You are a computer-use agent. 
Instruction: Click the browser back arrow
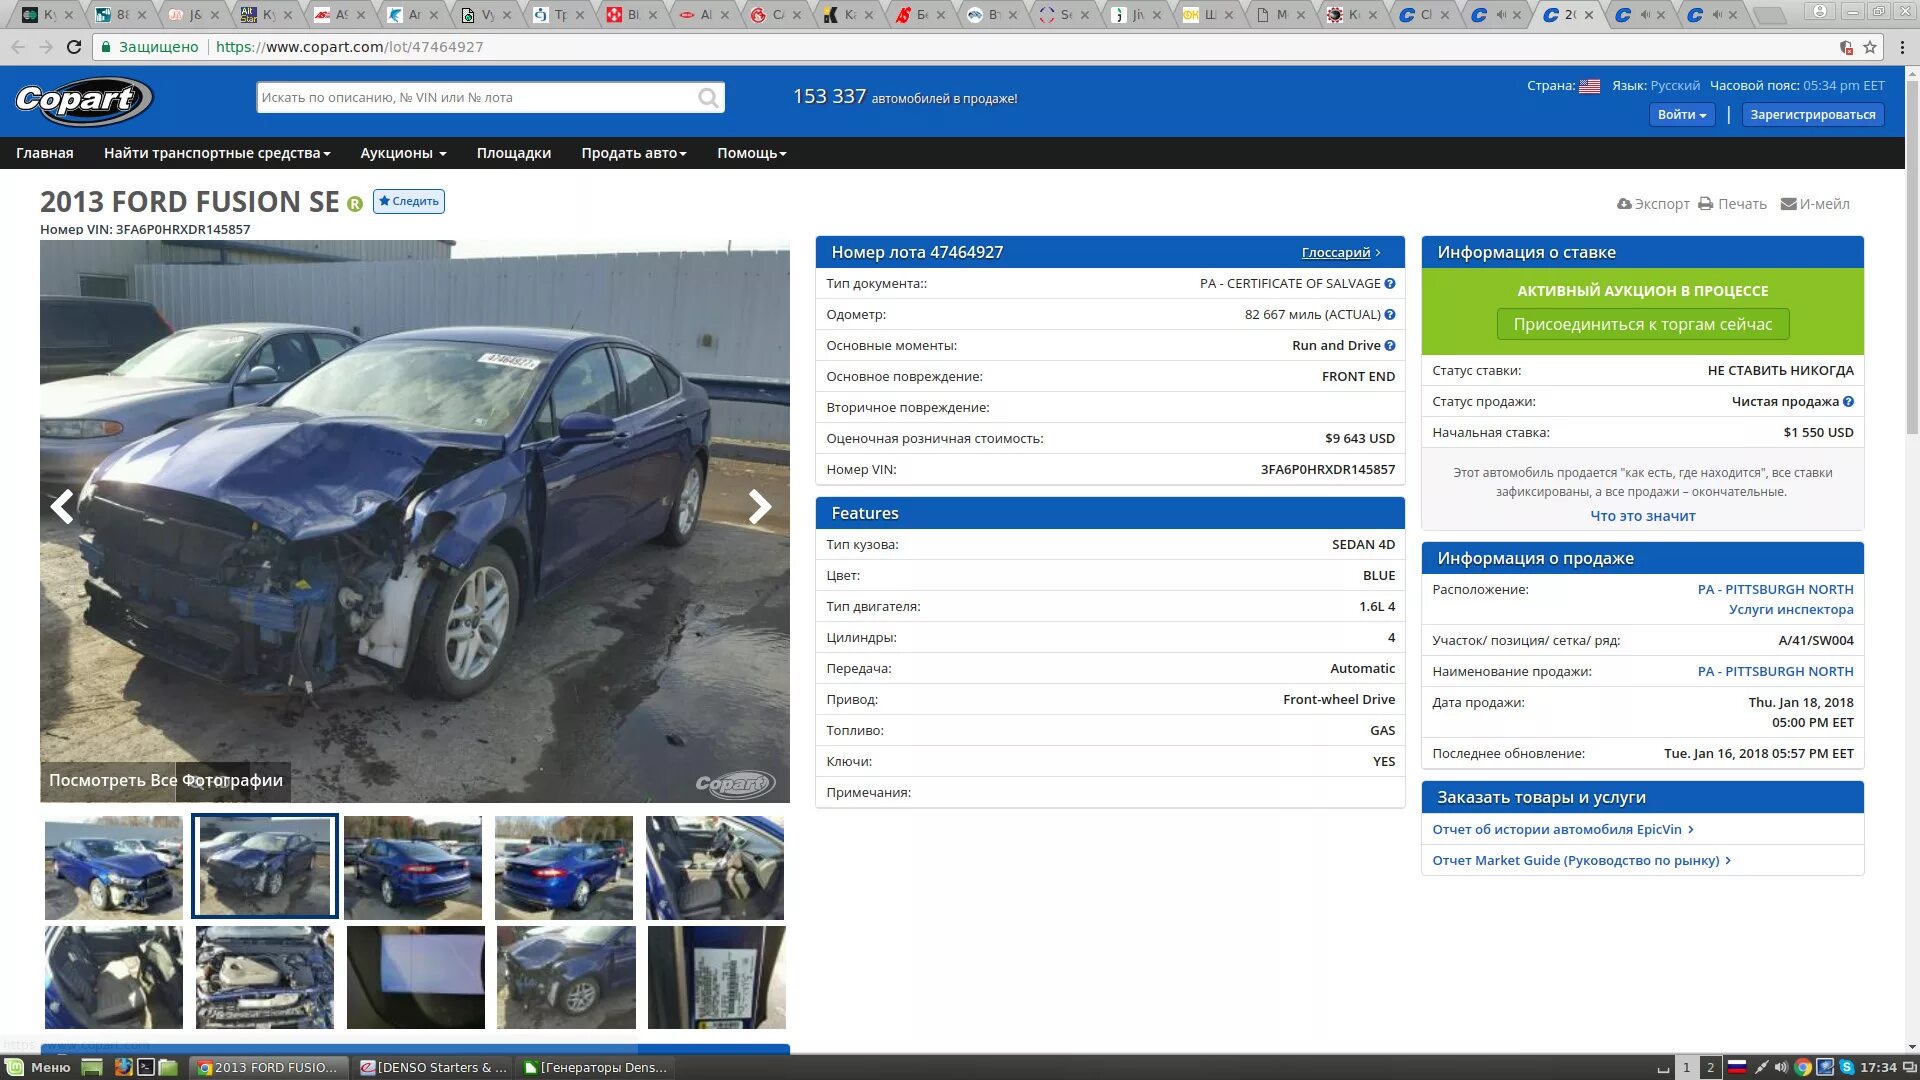coord(18,47)
